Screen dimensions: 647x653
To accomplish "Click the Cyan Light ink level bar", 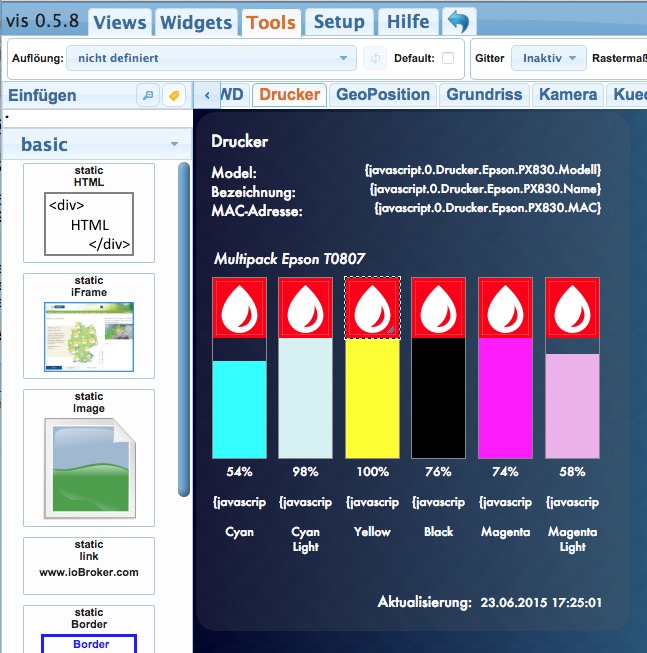I will coord(306,398).
